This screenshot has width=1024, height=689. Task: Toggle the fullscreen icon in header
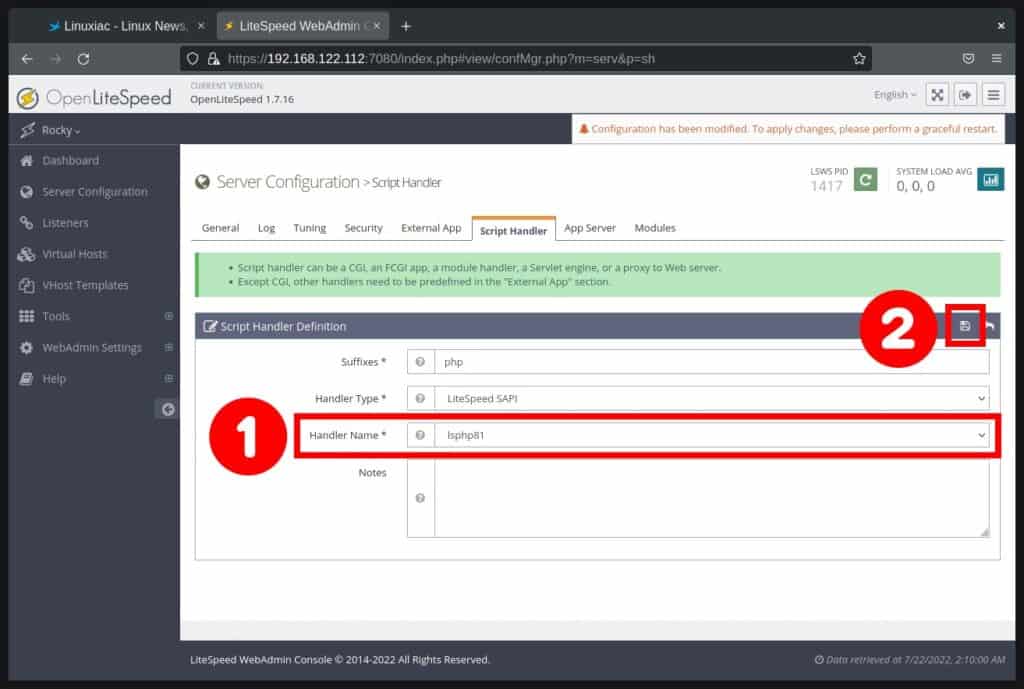(x=937, y=95)
